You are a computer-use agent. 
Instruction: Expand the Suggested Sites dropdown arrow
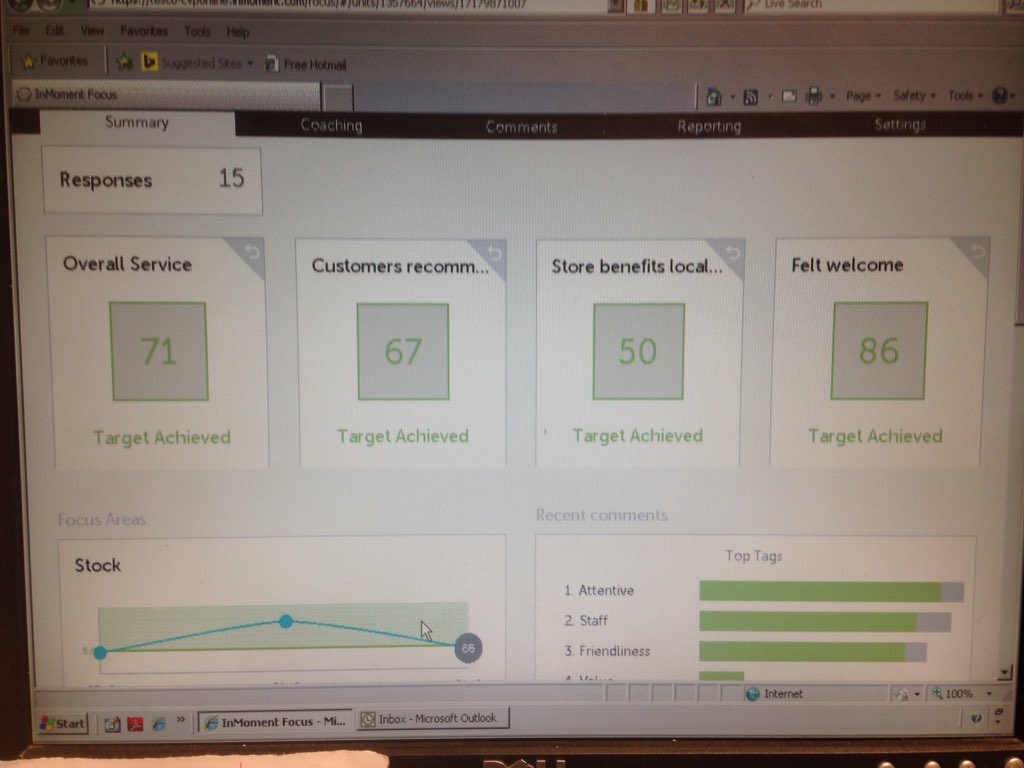click(x=250, y=64)
